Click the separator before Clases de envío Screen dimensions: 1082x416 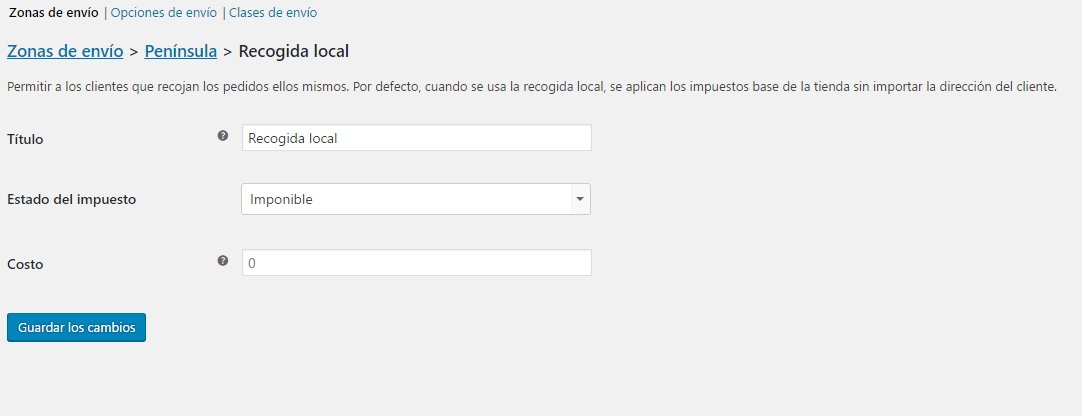(224, 12)
